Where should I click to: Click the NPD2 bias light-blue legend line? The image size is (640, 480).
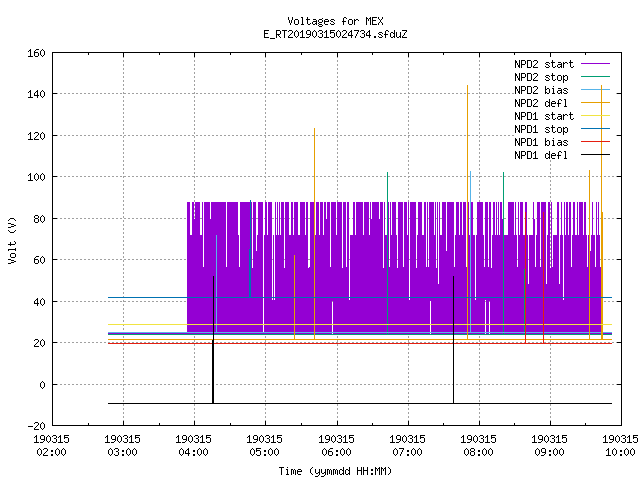click(x=595, y=90)
